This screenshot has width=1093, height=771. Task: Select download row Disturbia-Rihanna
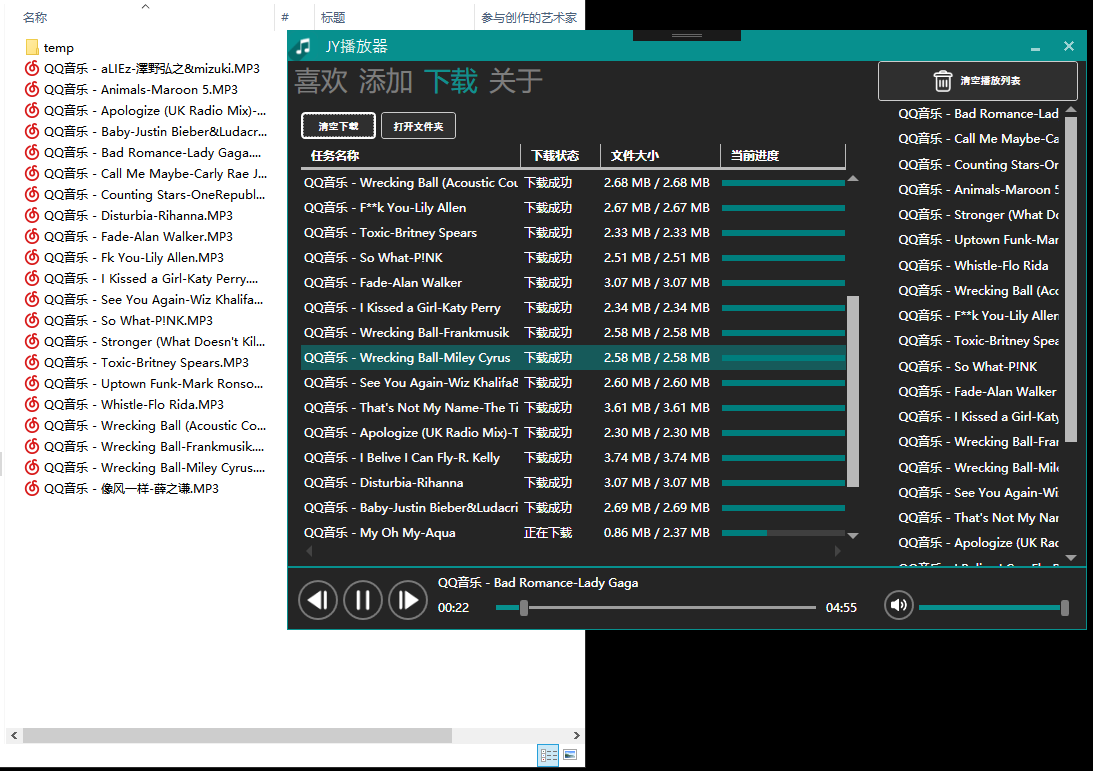(573, 482)
